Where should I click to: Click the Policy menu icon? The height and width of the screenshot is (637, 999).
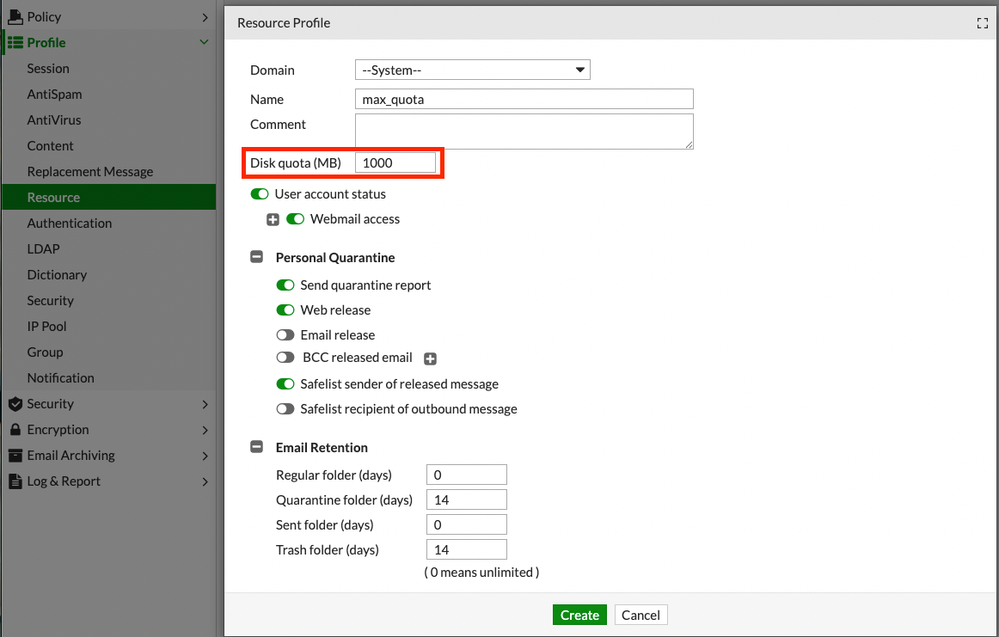15,17
